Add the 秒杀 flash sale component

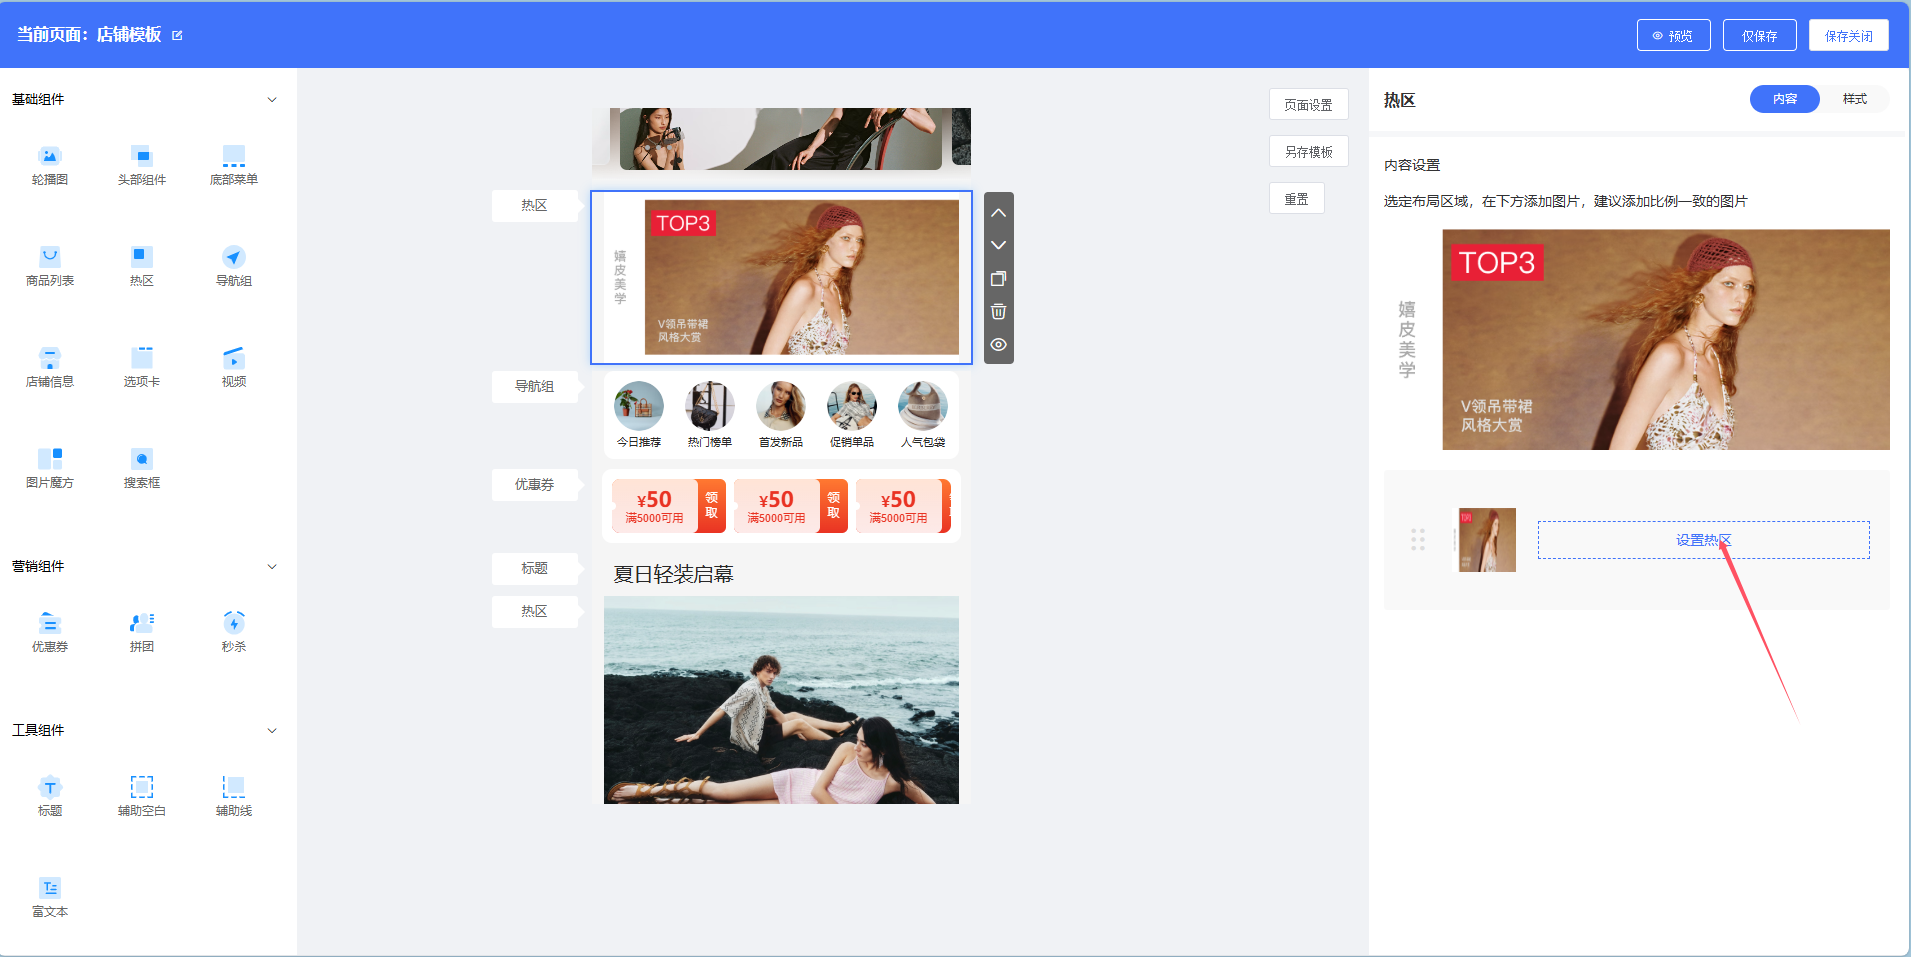(x=233, y=630)
